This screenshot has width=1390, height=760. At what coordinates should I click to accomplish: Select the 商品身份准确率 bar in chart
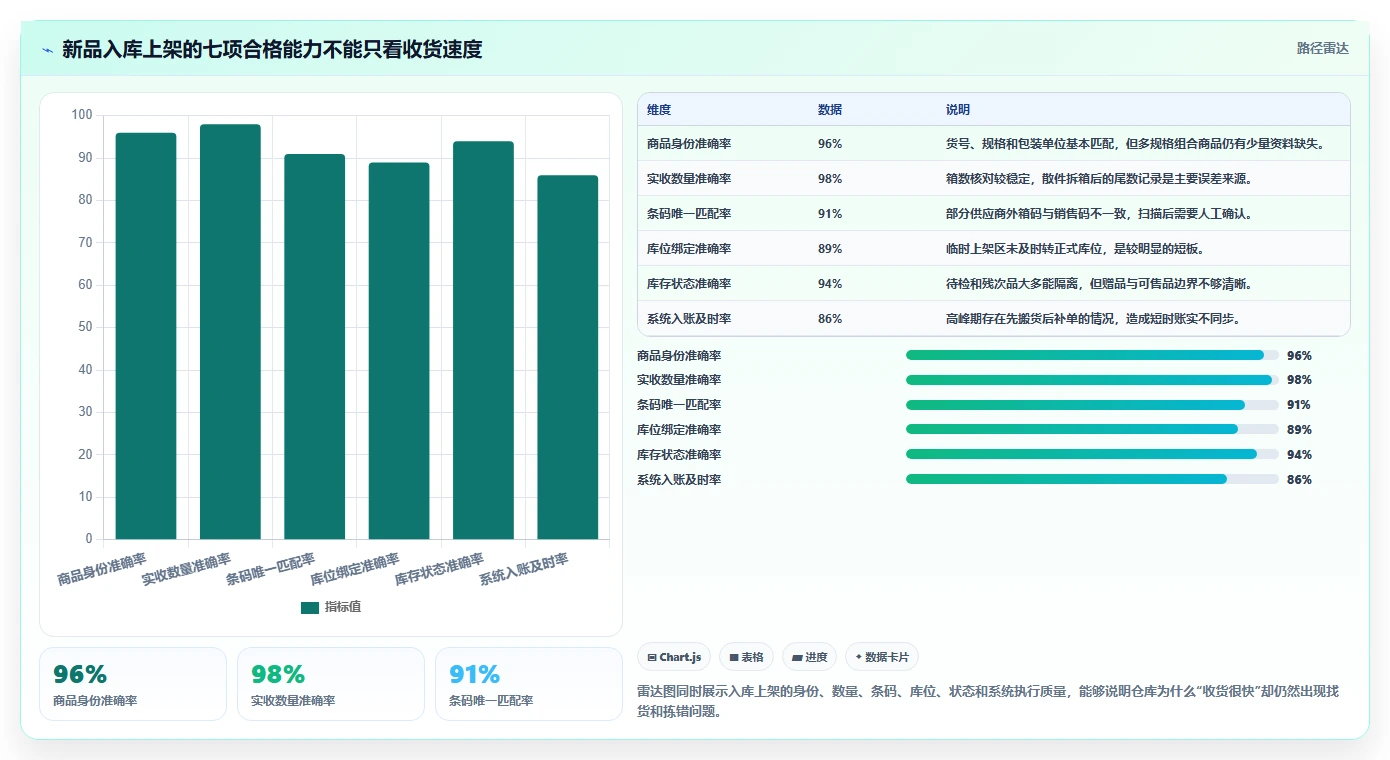(146, 336)
